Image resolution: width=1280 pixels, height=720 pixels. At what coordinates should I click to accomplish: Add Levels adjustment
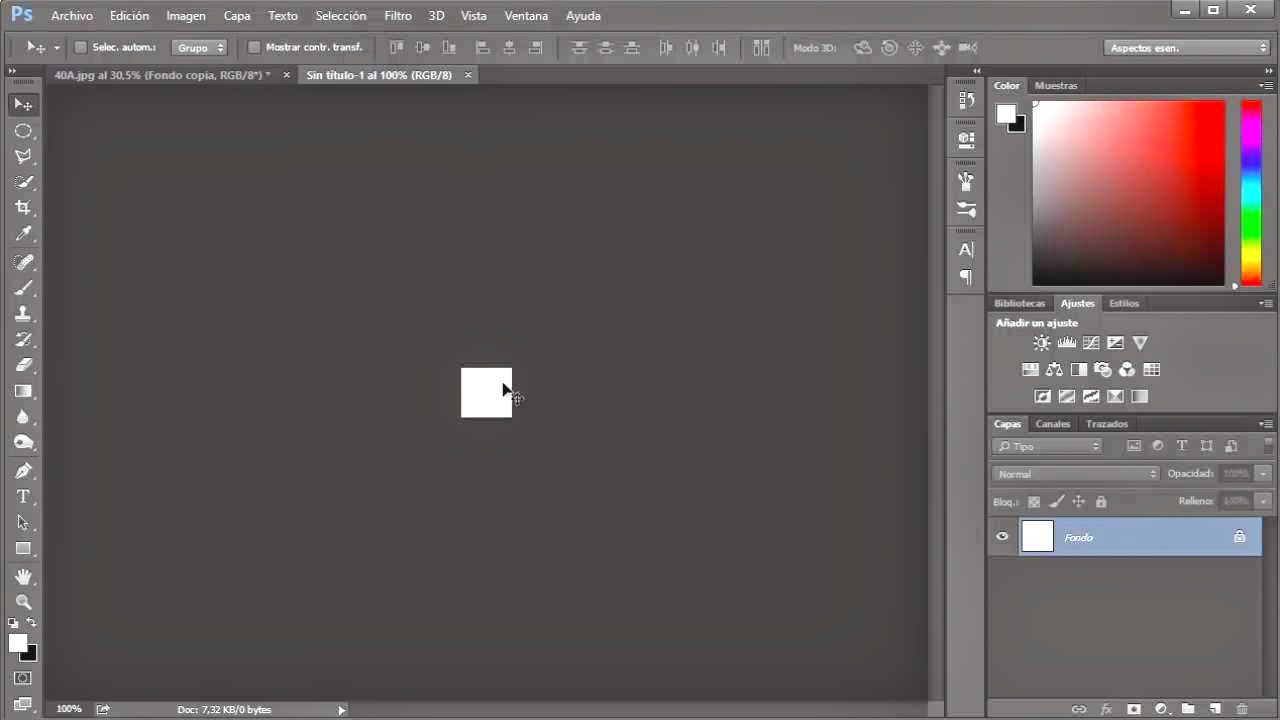tap(1066, 343)
